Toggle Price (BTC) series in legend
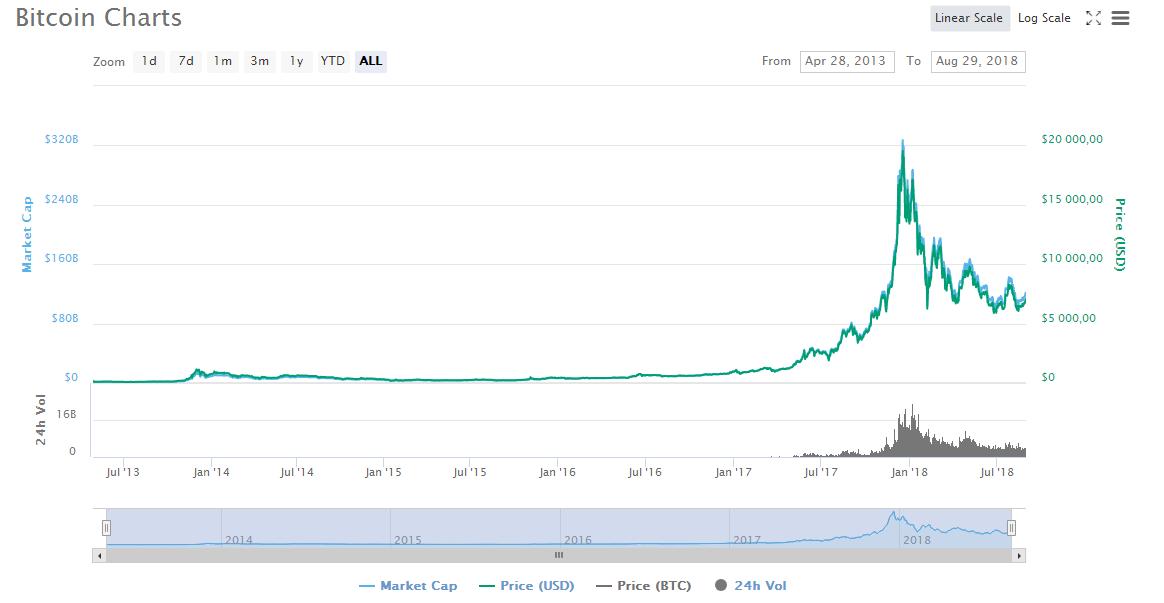Image resolution: width=1164 pixels, height=603 pixels. tap(644, 586)
